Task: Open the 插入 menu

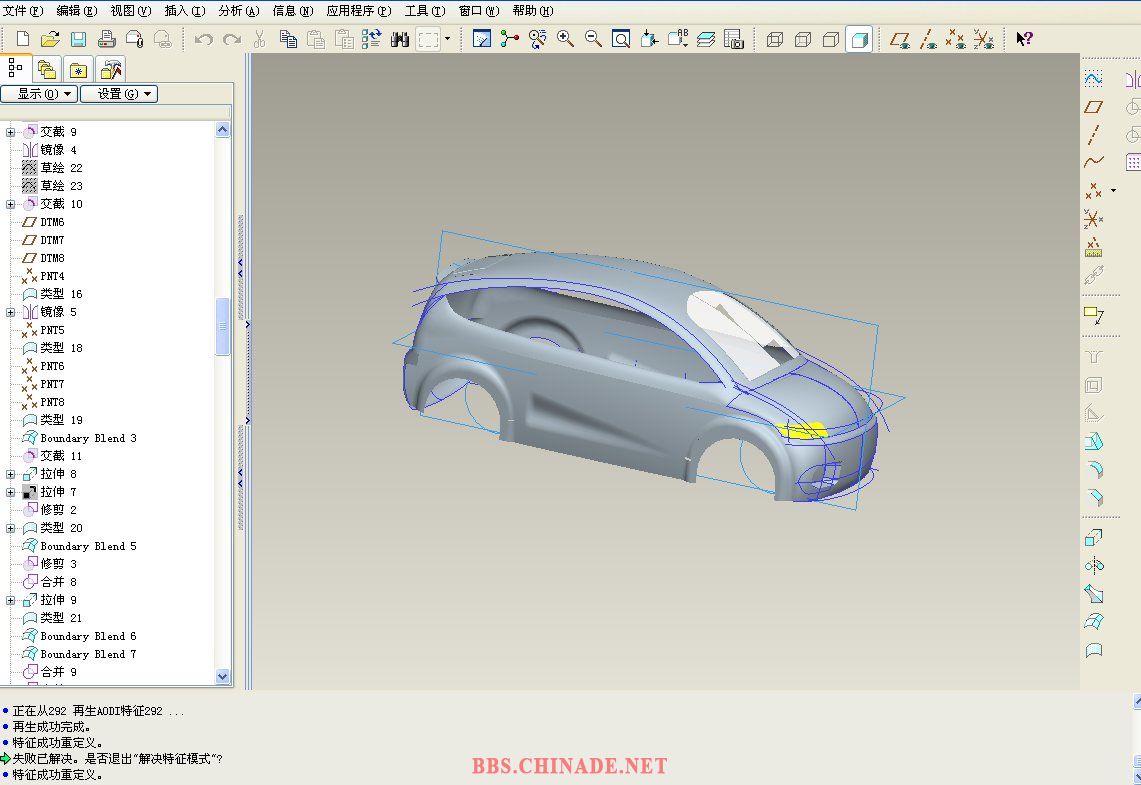Action: (185, 10)
